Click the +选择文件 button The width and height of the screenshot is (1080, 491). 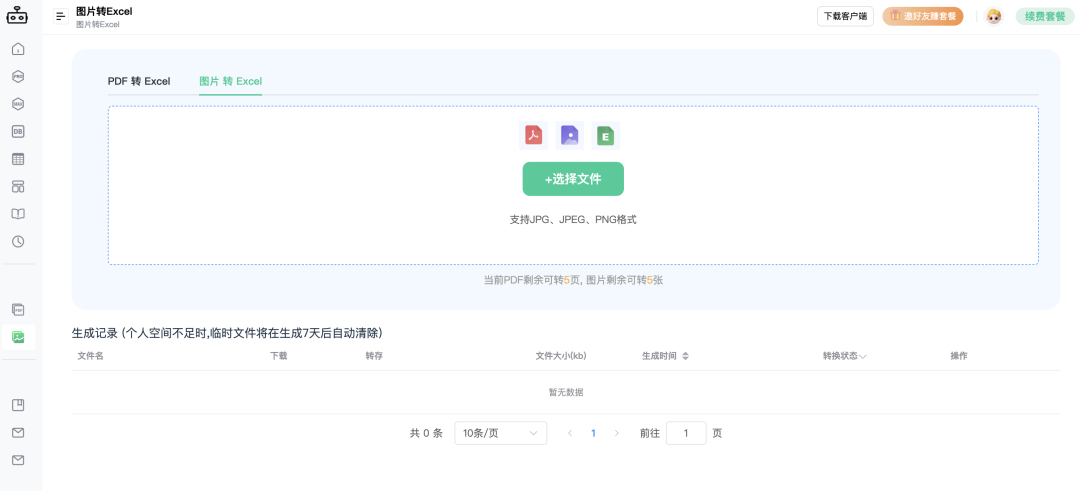[x=573, y=179]
